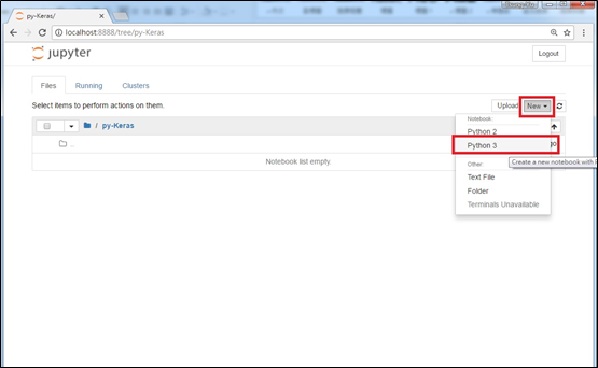Open the parent directory folder icon
Screen dimensions: 598x368
point(63,144)
